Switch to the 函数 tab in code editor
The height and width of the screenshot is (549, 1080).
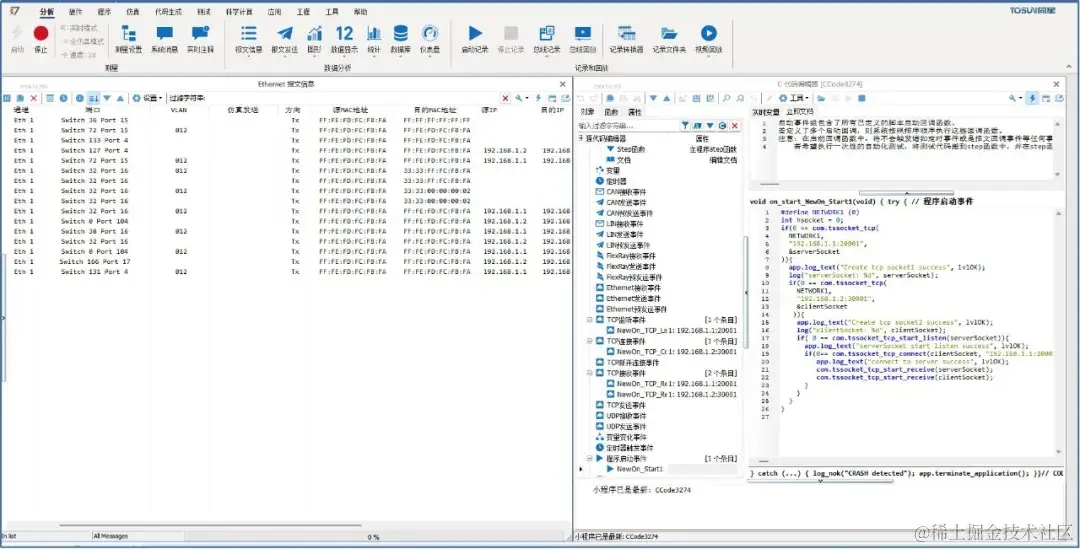click(x=611, y=112)
